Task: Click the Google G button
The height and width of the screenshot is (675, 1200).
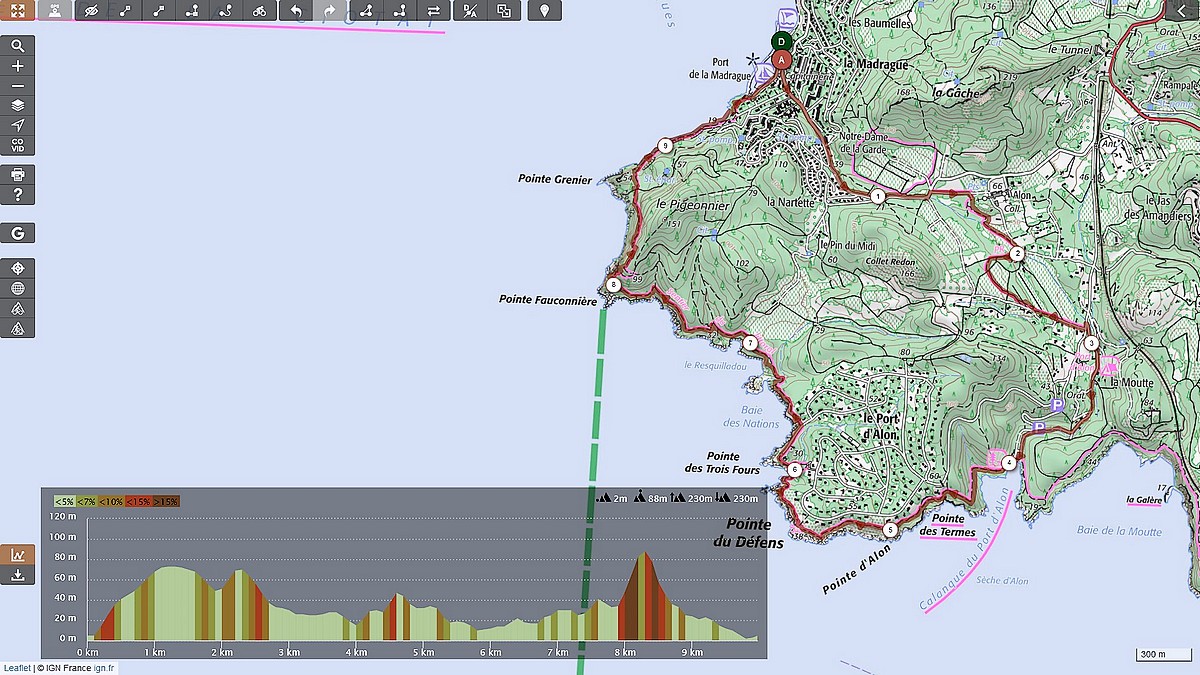Action: click(x=18, y=233)
